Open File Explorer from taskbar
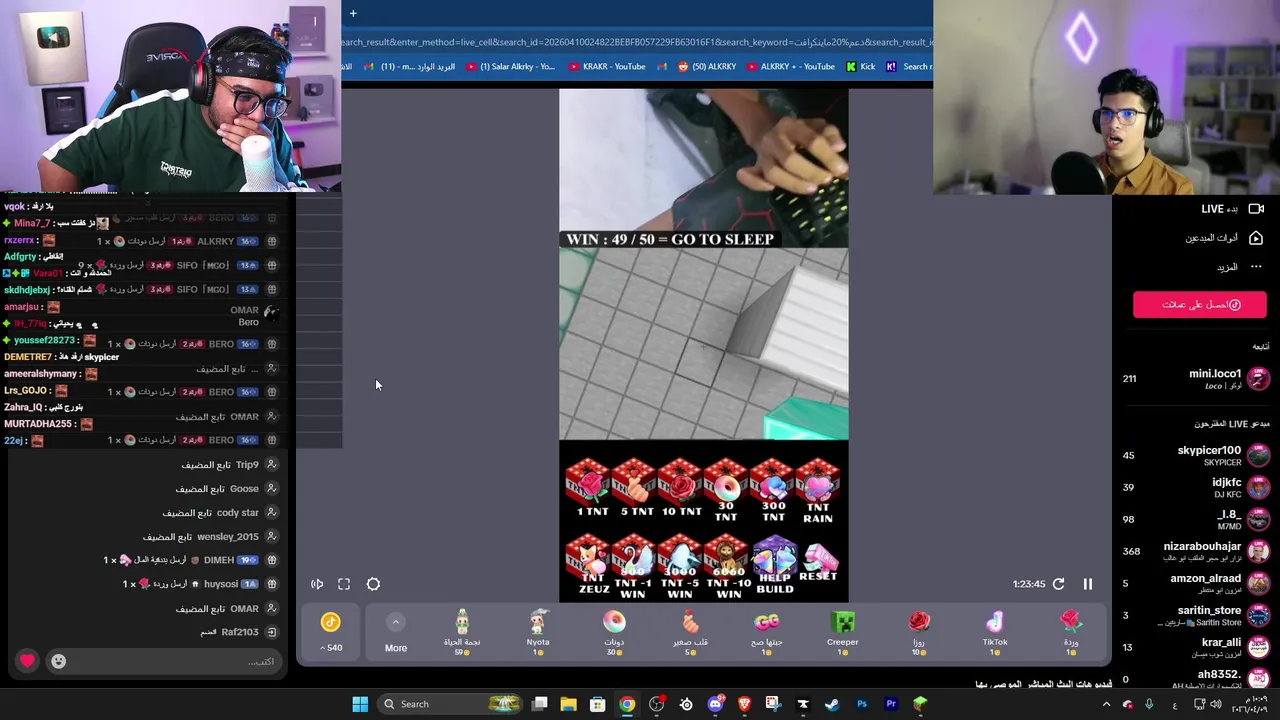 click(x=568, y=704)
